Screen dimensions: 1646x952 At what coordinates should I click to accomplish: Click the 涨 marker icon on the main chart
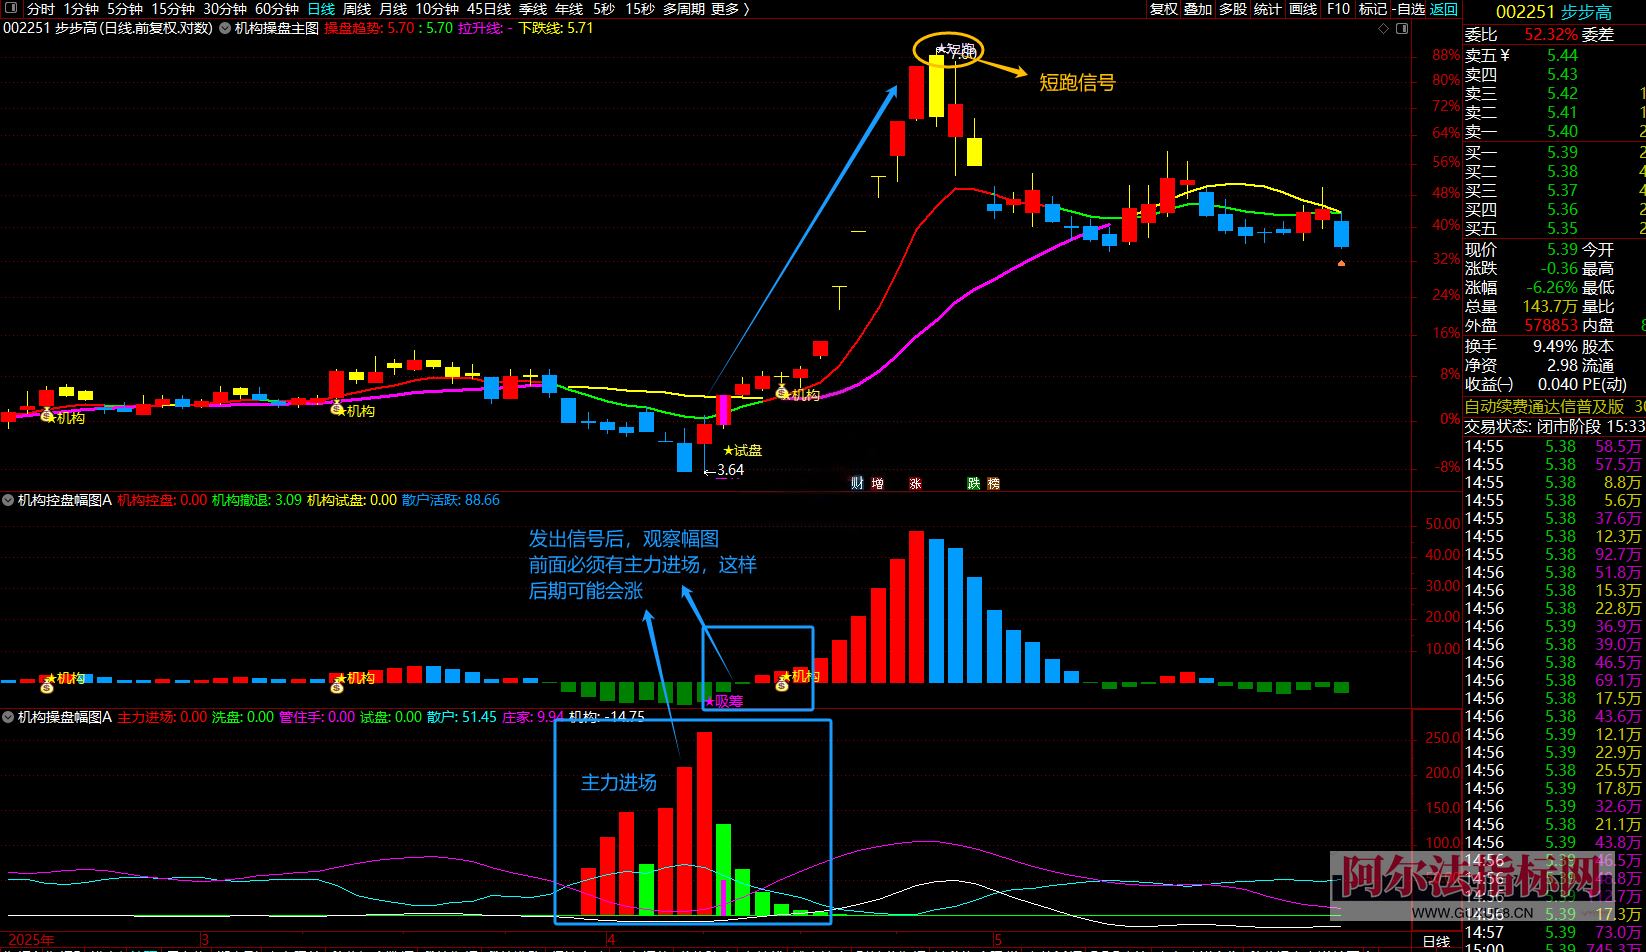[915, 483]
